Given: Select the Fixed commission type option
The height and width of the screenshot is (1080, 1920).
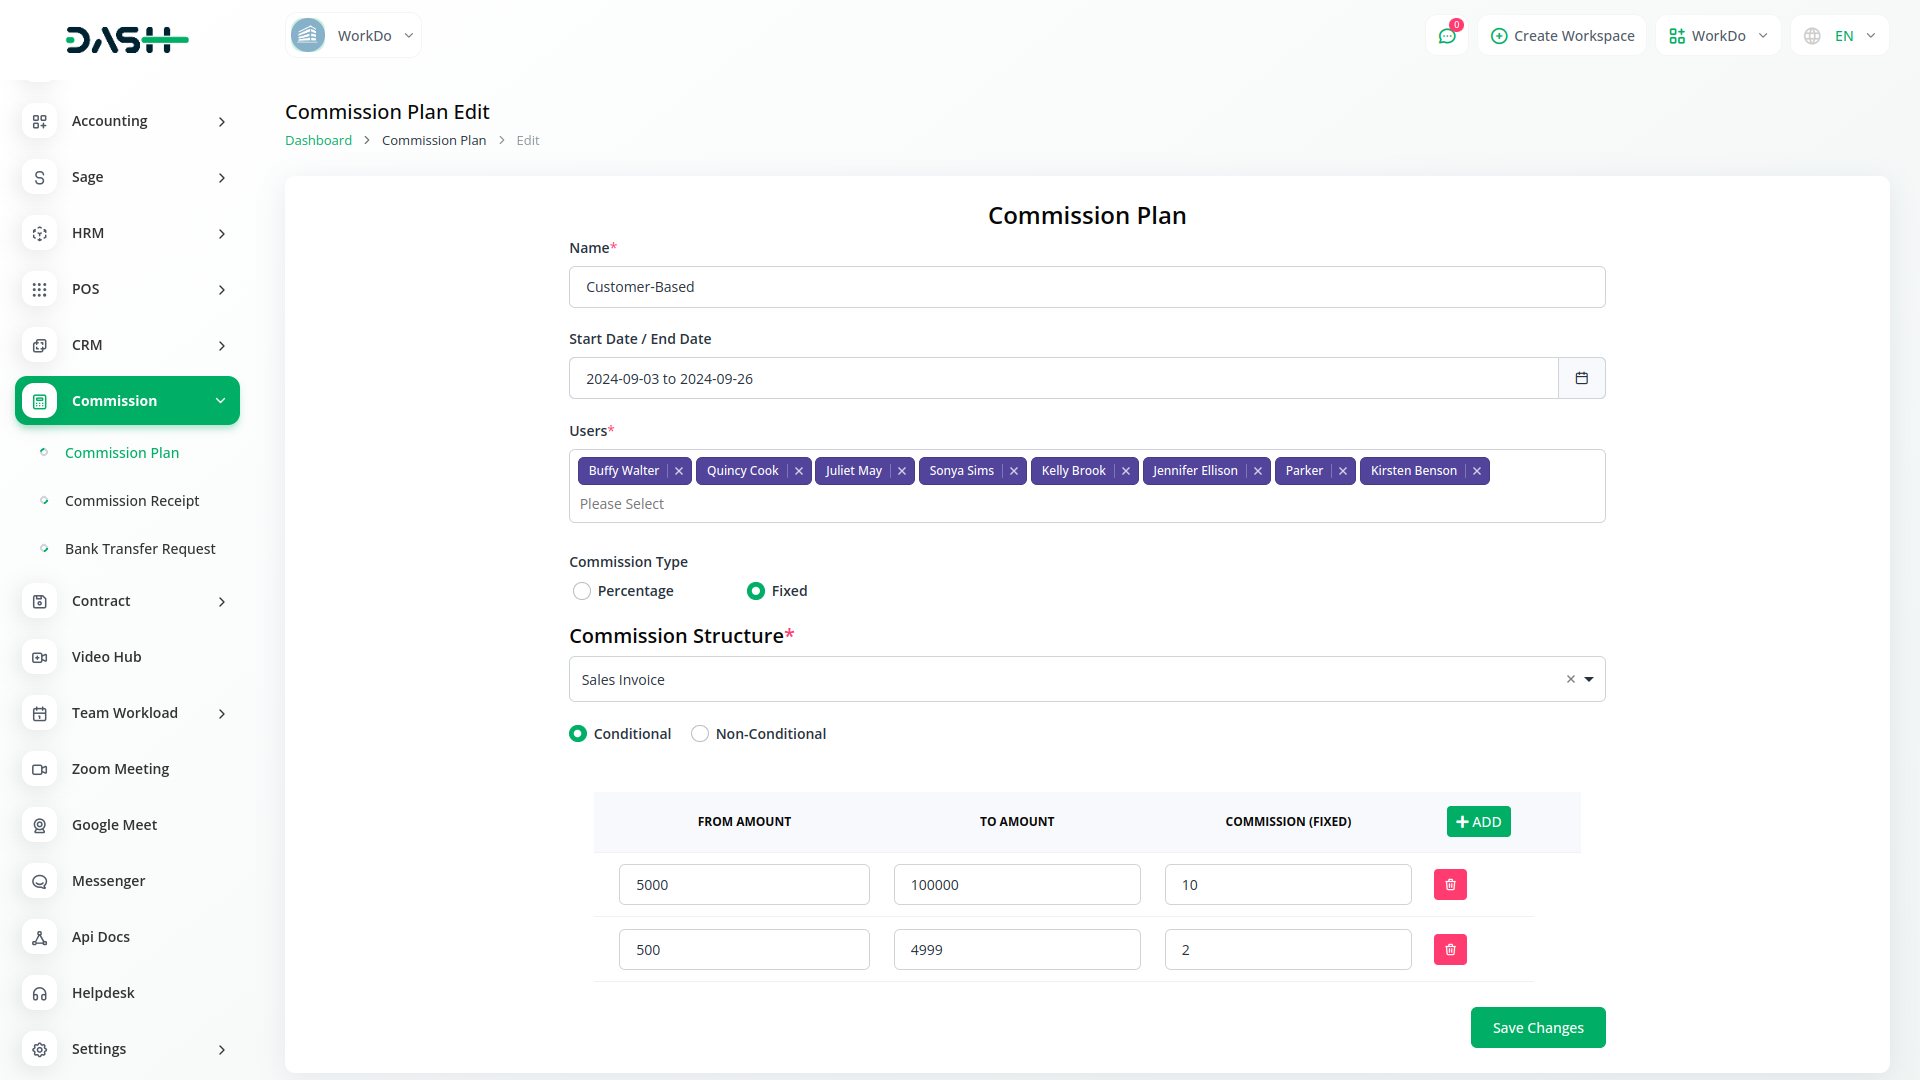Looking at the screenshot, I should click(x=755, y=591).
